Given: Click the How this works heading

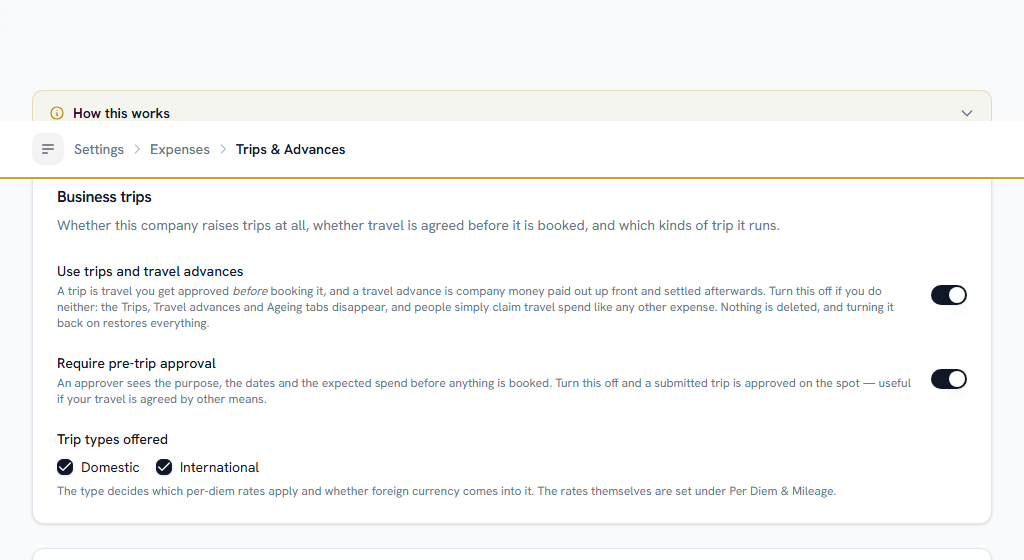Looking at the screenshot, I should (121, 114).
